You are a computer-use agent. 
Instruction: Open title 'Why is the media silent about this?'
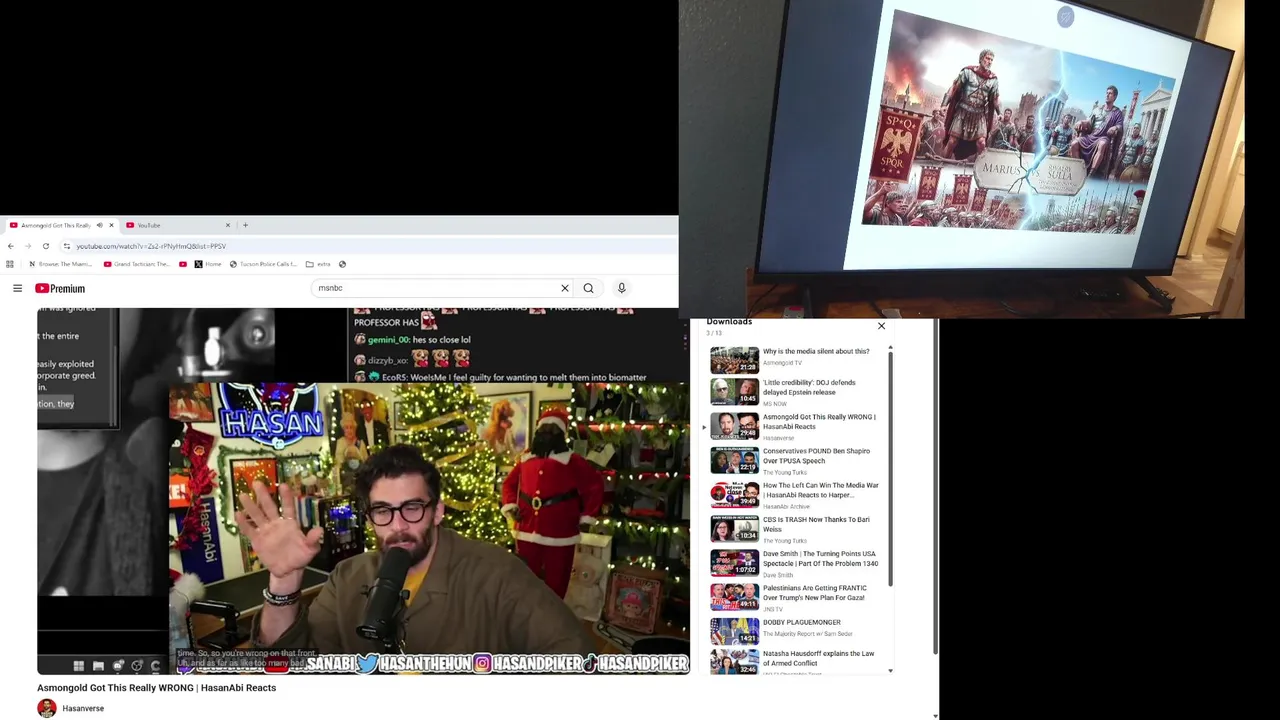(816, 352)
